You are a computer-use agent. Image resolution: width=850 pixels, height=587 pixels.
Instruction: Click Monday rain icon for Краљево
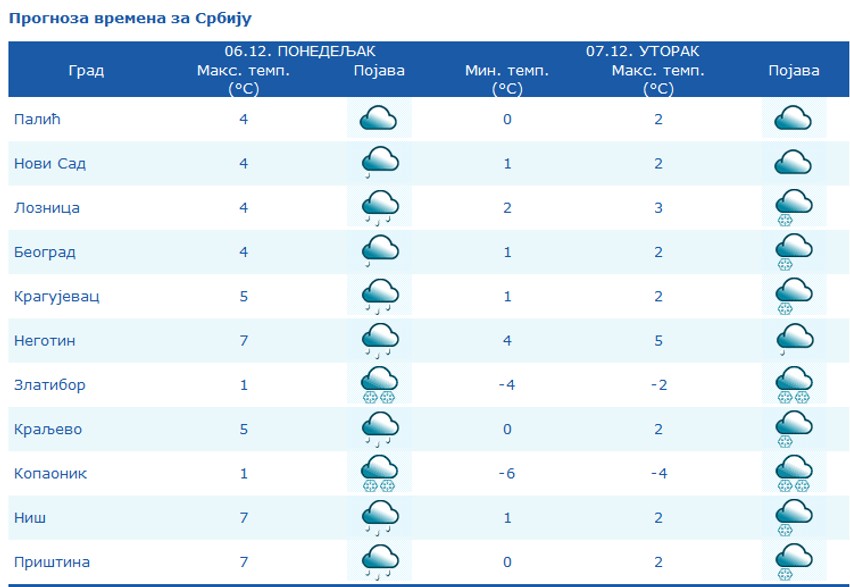(x=379, y=428)
